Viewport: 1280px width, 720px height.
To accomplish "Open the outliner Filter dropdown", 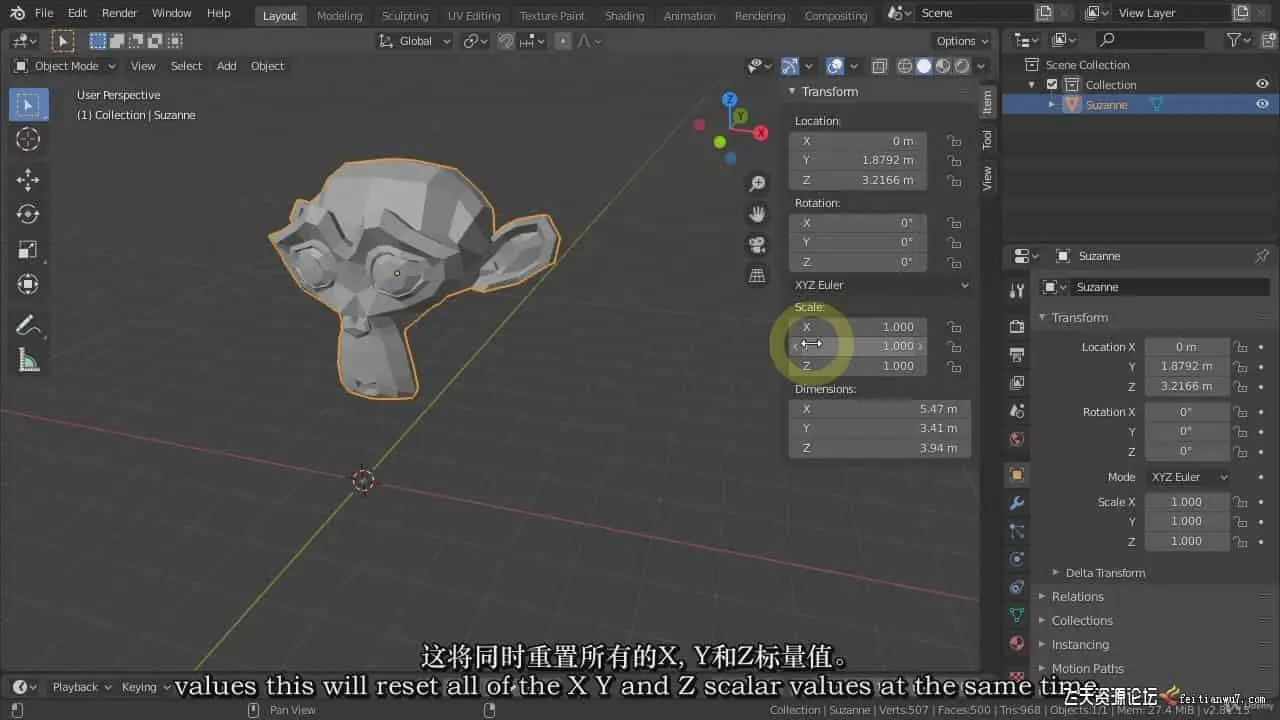I will 1239,40.
